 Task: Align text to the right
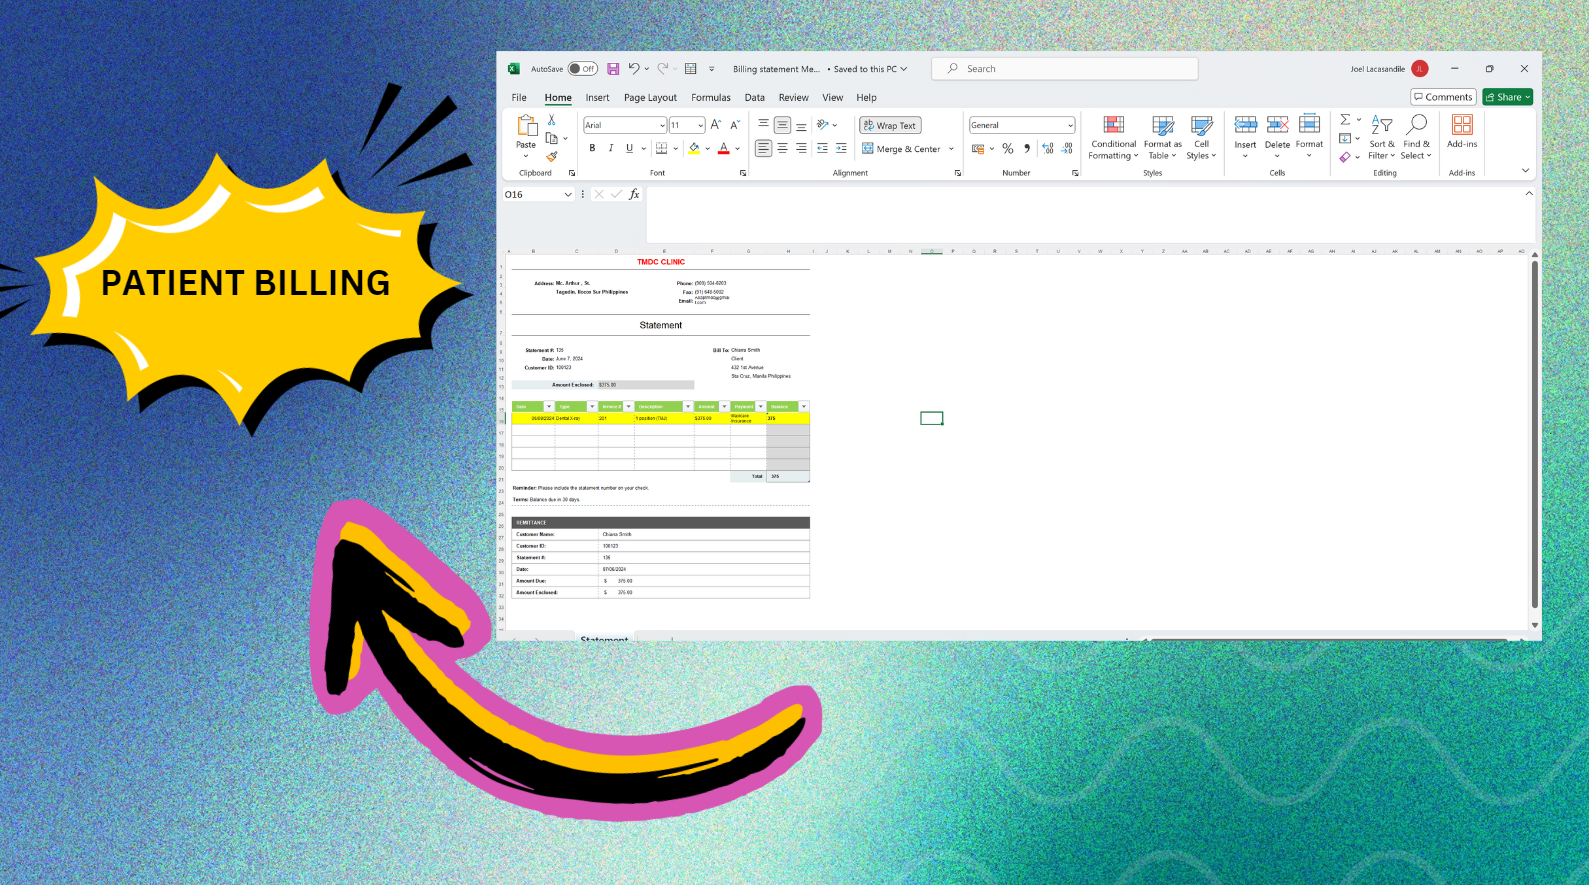(802, 148)
